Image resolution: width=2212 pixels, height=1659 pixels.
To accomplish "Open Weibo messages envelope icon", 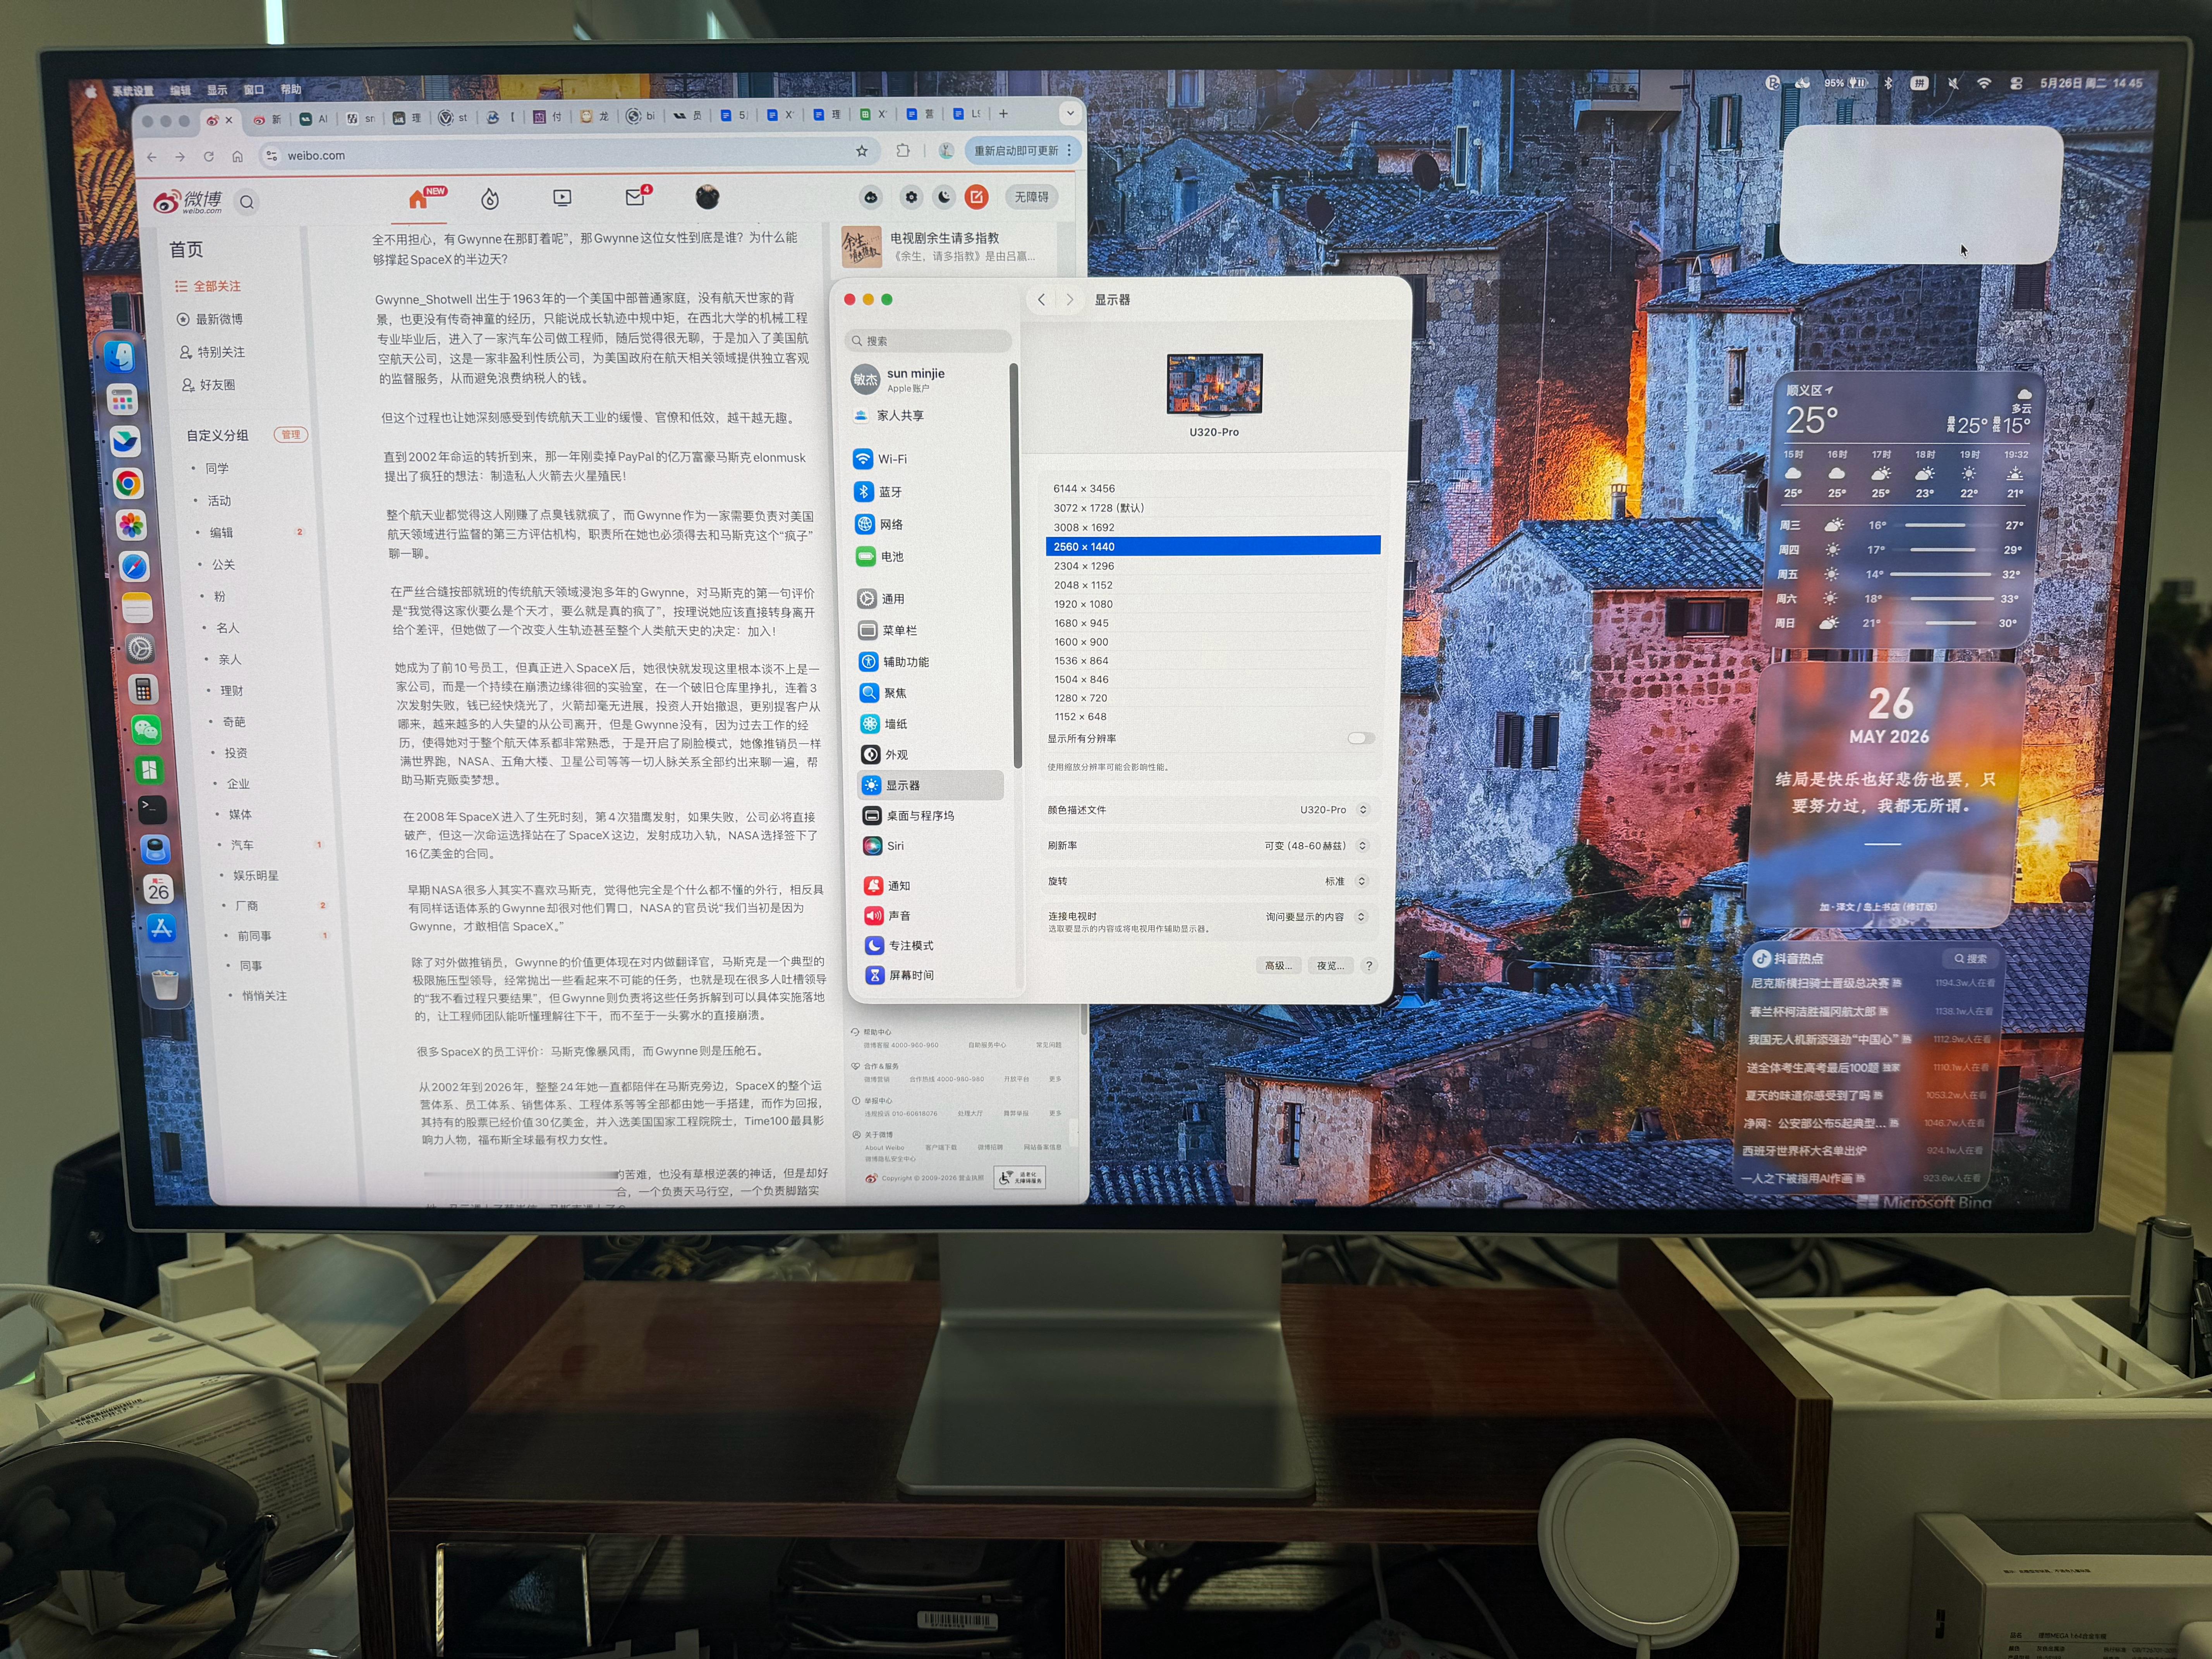I will [635, 197].
